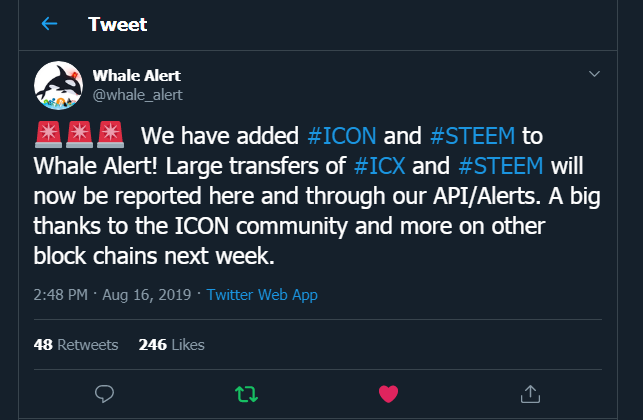
Task: Open the second #STEEM hashtag on line two
Action: 501,164
